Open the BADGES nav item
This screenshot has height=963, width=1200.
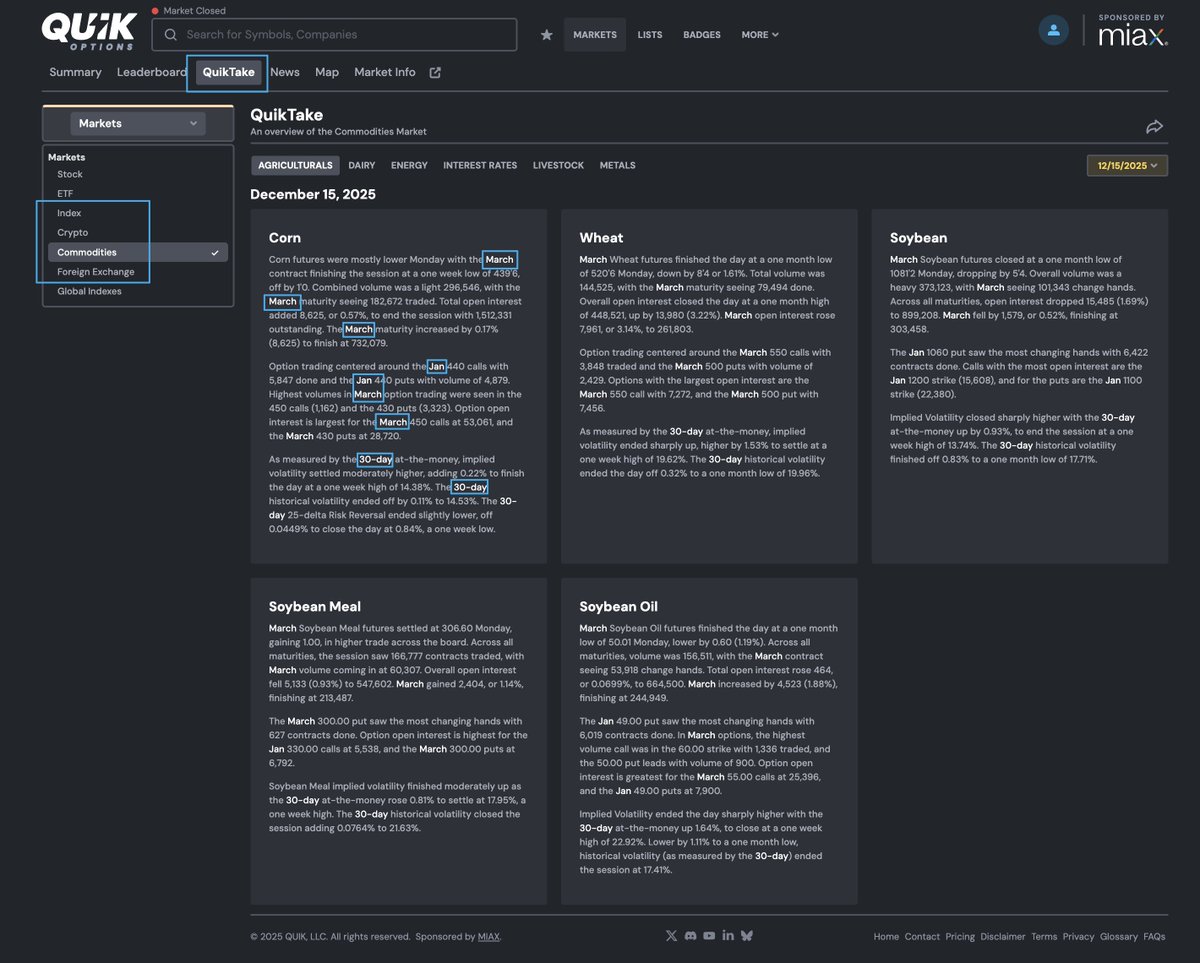click(702, 35)
